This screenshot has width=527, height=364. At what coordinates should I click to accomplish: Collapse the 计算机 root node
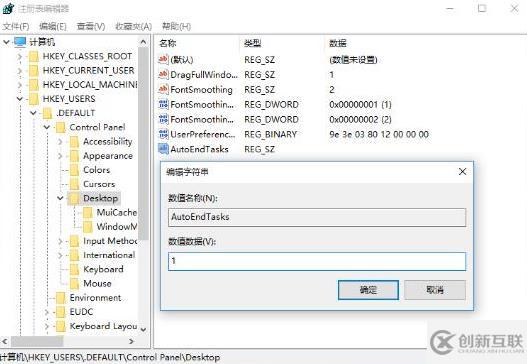(x=6, y=42)
